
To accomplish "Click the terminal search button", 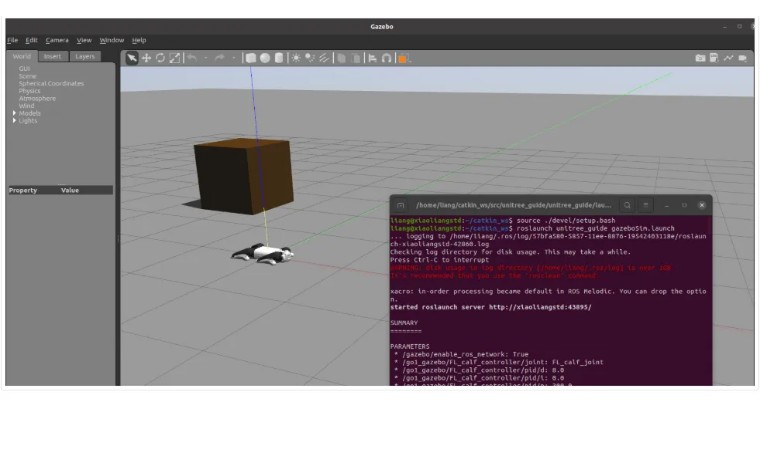I will (x=628, y=205).
